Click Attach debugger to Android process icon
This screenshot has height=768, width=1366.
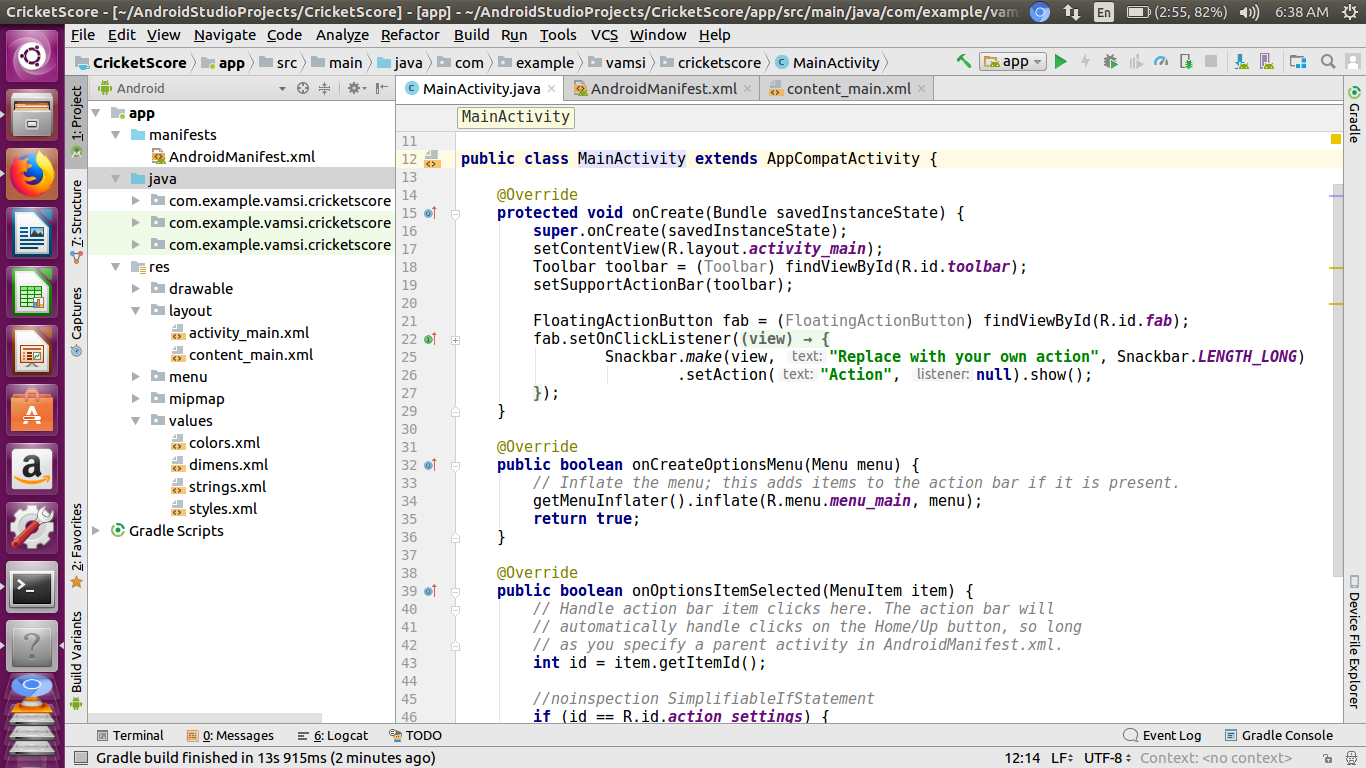coord(1186,62)
